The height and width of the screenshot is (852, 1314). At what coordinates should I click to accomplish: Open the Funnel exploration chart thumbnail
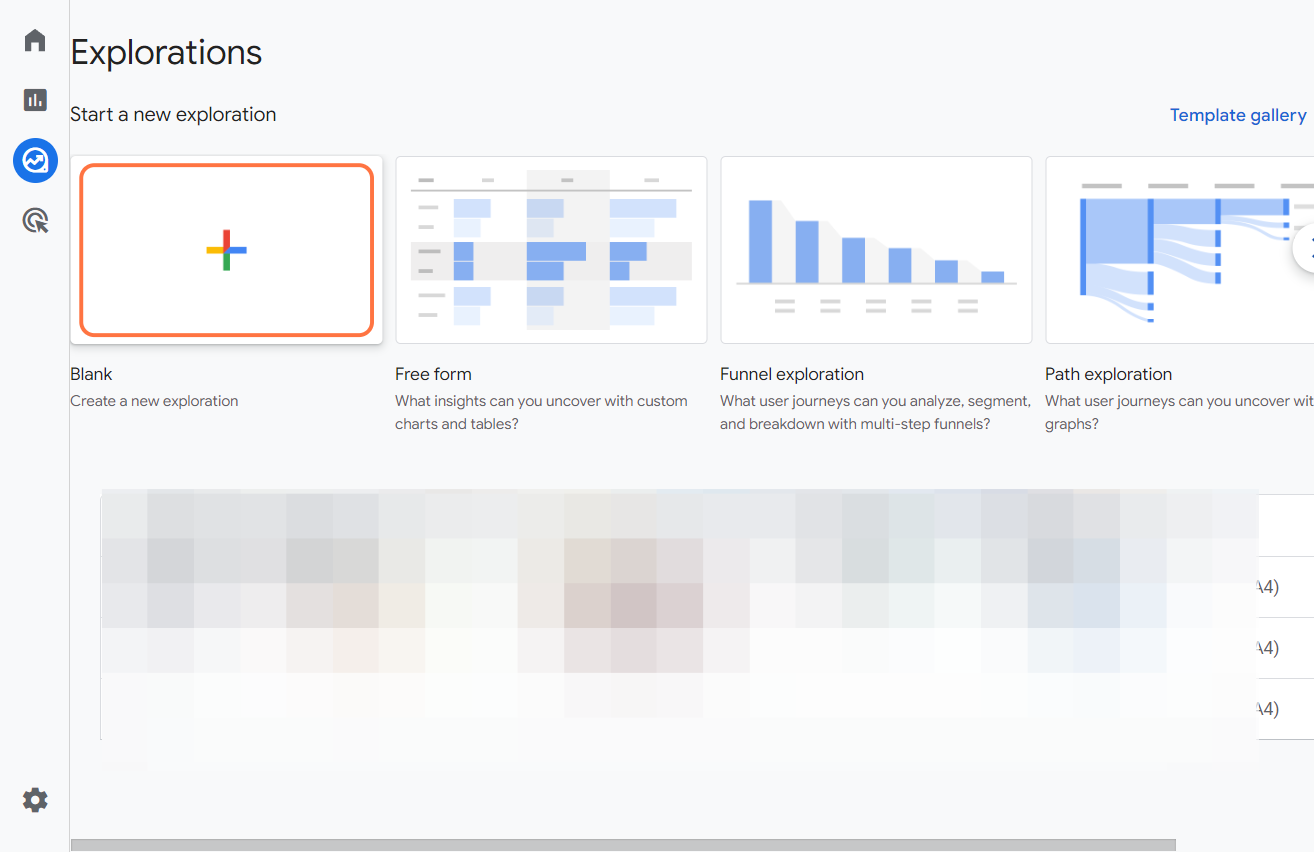(876, 250)
